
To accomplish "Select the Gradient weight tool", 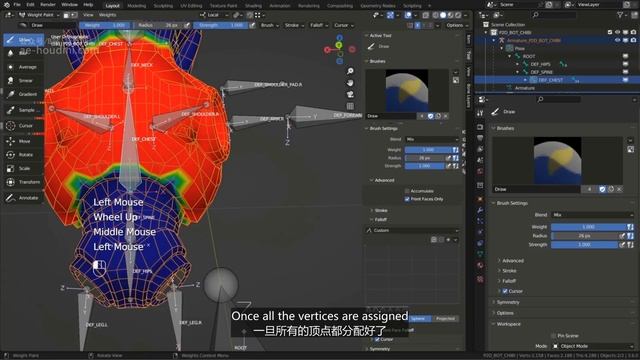I will click(23, 94).
